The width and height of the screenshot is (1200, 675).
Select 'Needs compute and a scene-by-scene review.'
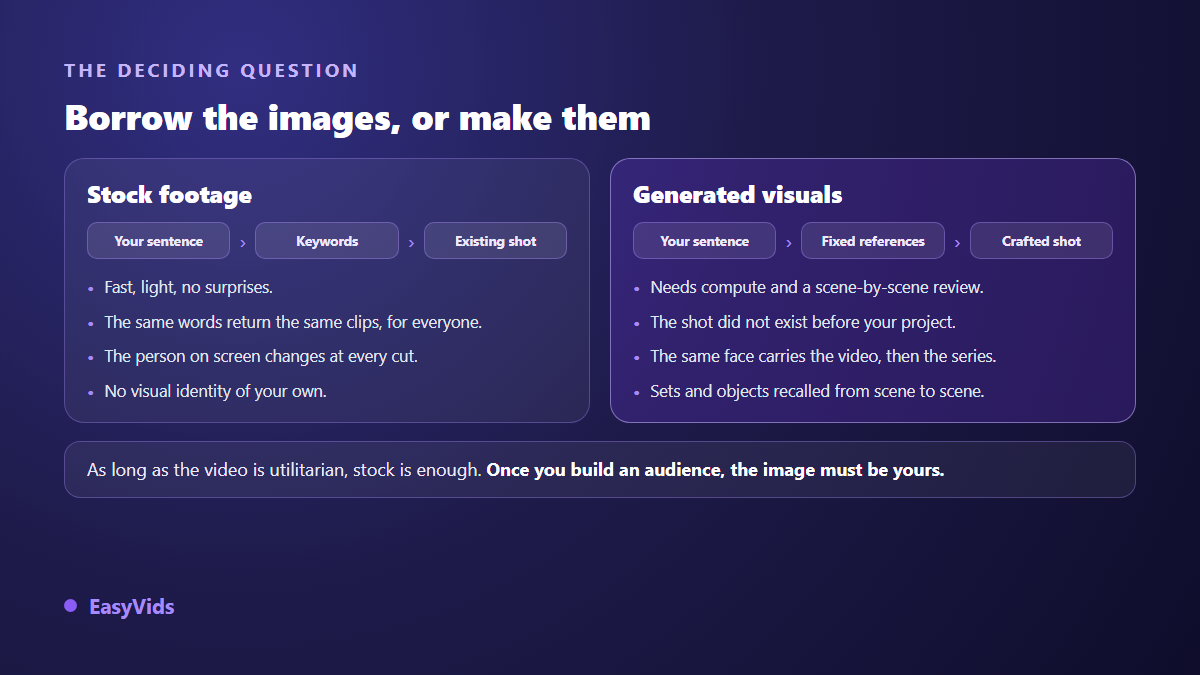817,288
